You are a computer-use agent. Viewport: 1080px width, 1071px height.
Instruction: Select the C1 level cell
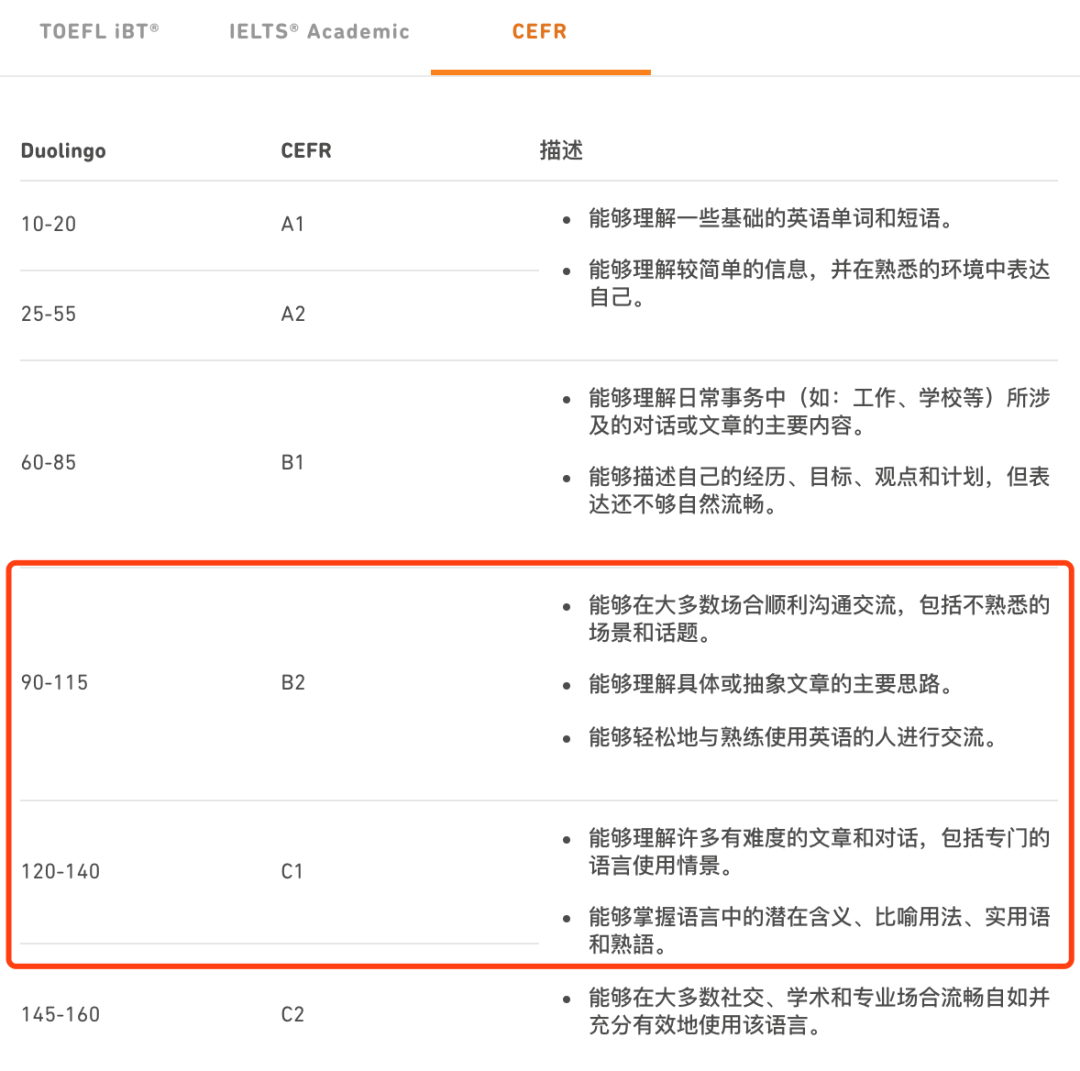point(292,871)
